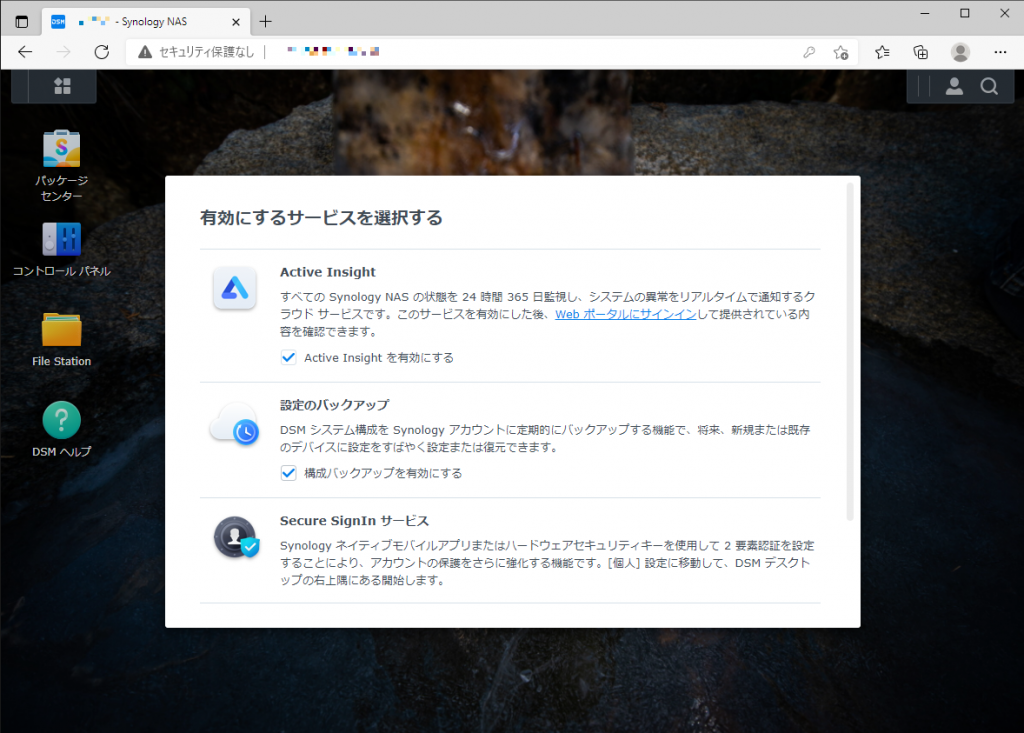Click the 設定のバックアップ section title
This screenshot has height=733, width=1024.
pos(334,405)
